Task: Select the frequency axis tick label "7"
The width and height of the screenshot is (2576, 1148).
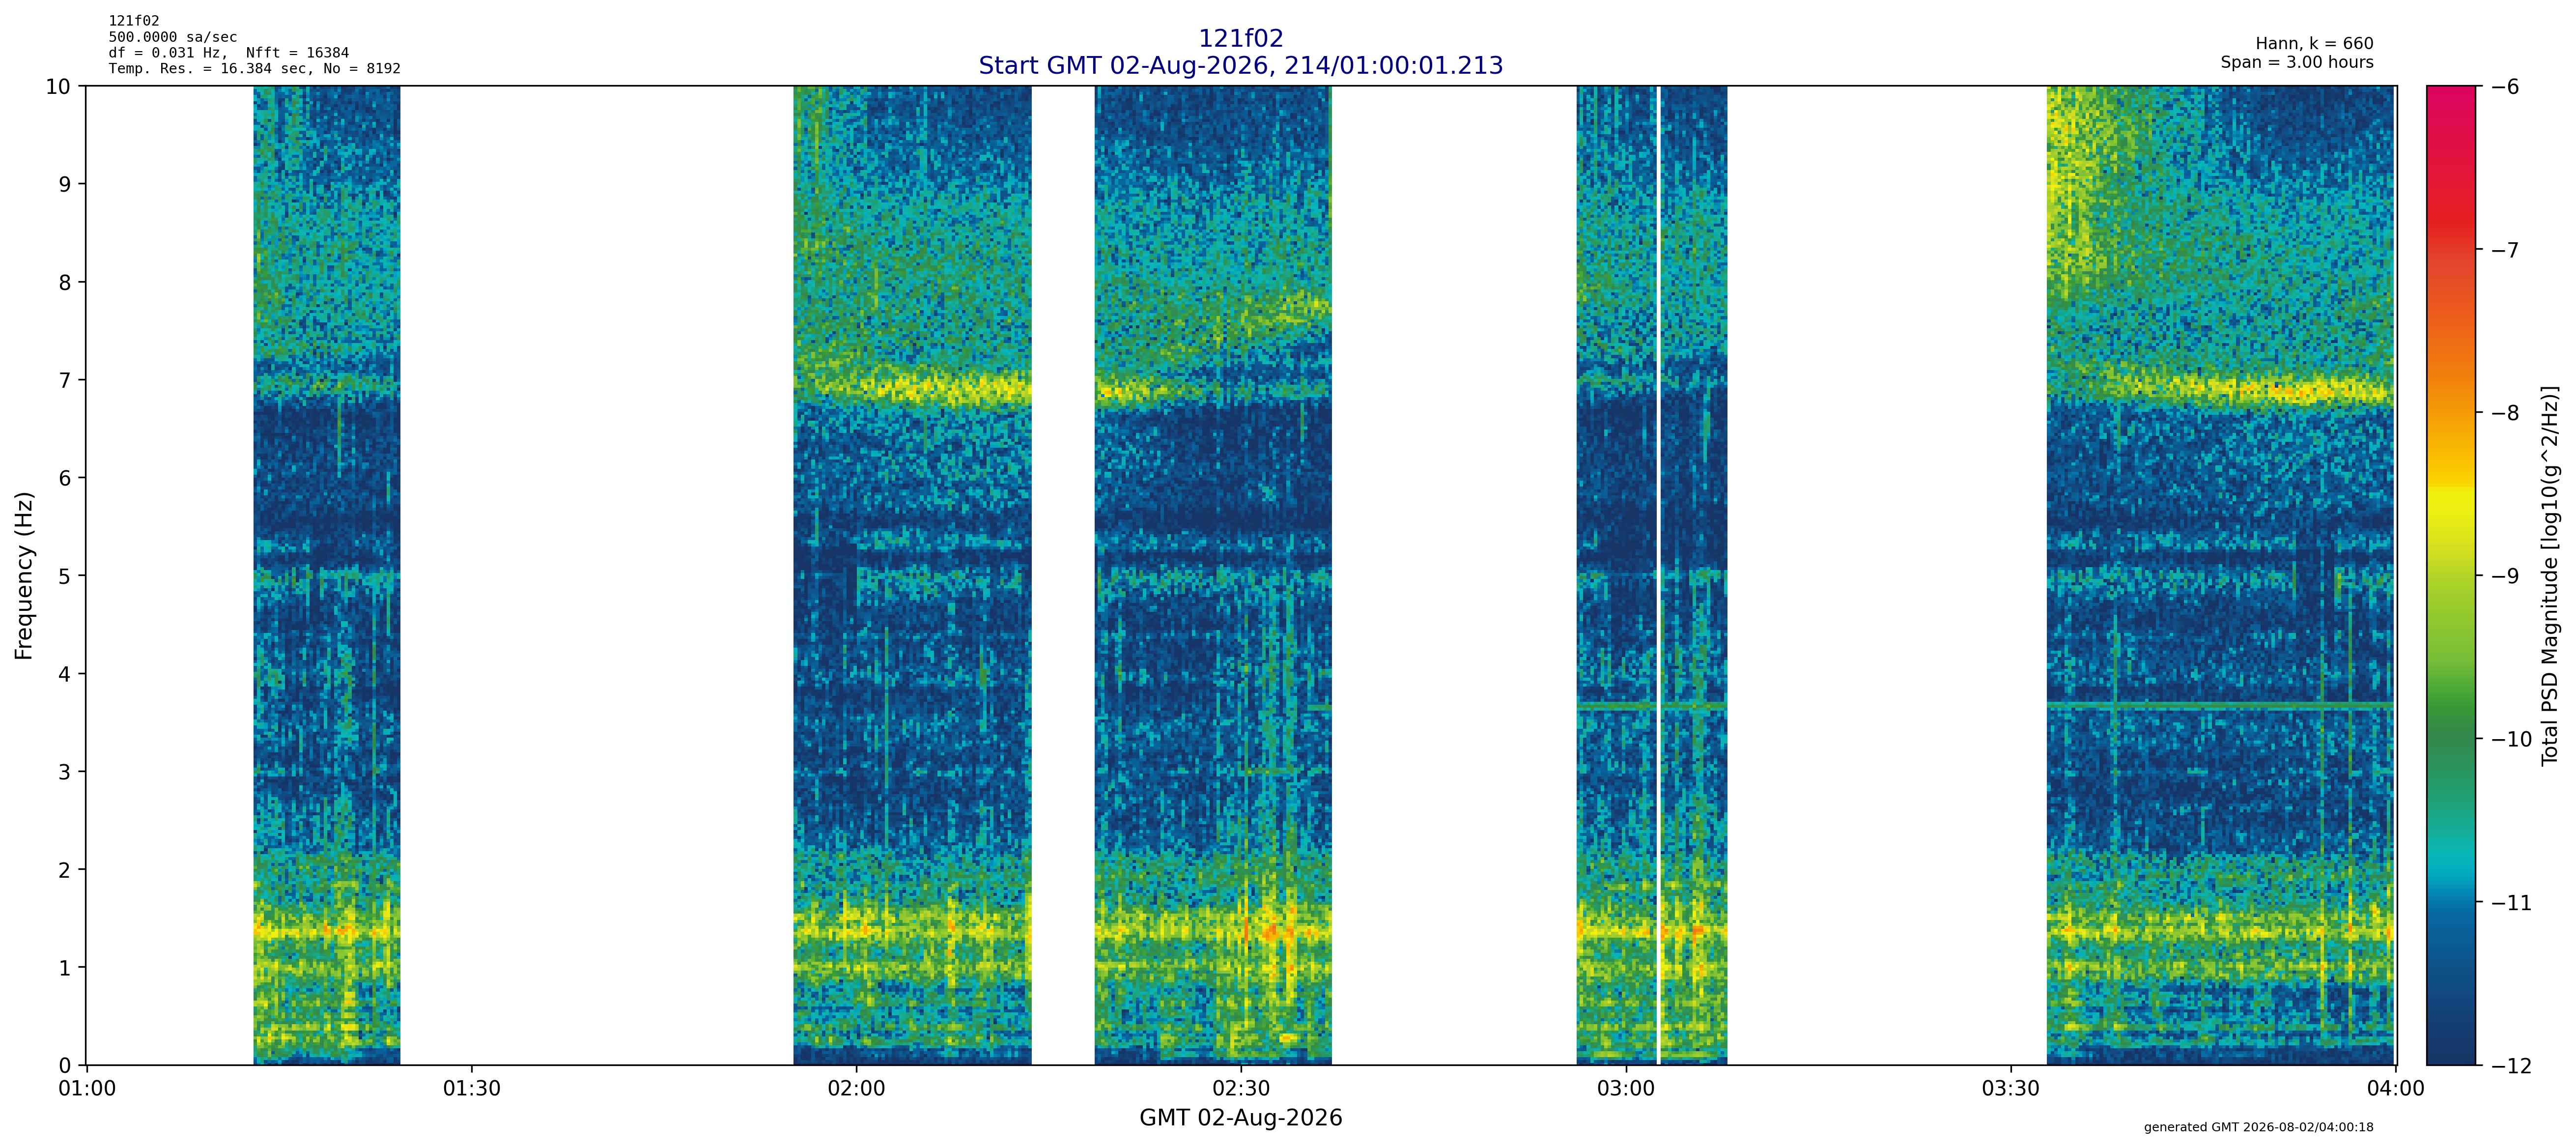Action: pos(65,381)
